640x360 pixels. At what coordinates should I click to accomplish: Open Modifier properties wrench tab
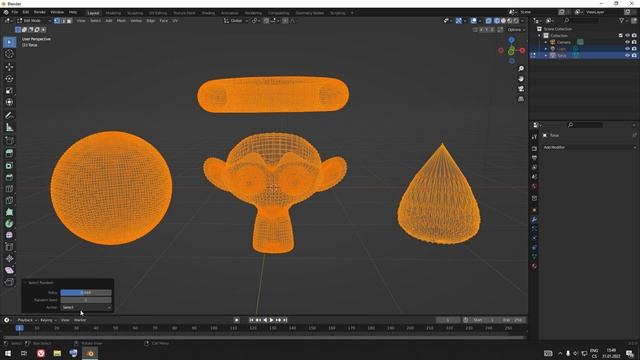tap(534, 220)
